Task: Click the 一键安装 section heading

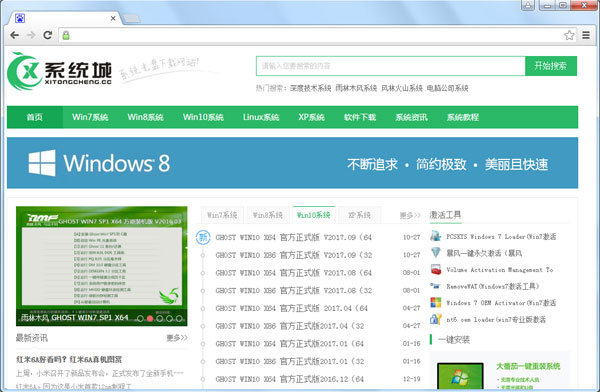Action: point(454,340)
